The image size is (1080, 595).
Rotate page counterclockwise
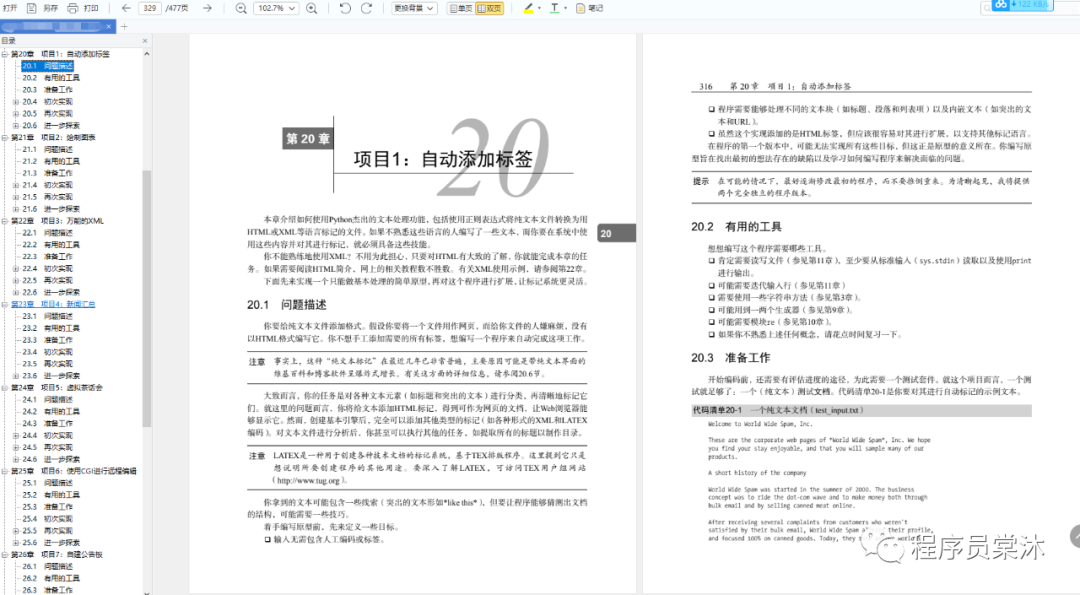tap(345, 8)
